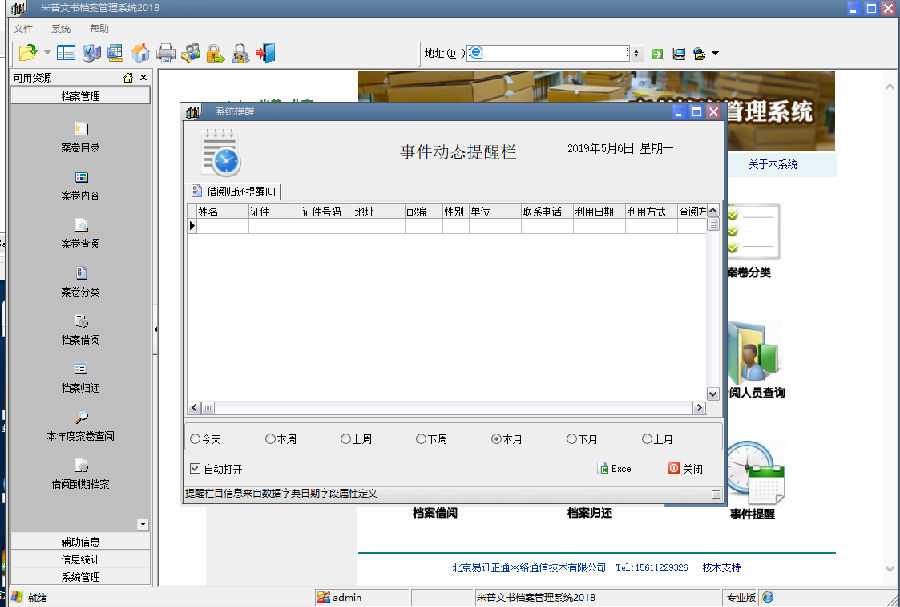This screenshot has height=607, width=900.
Task: Click the magnifier query icon in sidebar
Action: [x=81, y=417]
